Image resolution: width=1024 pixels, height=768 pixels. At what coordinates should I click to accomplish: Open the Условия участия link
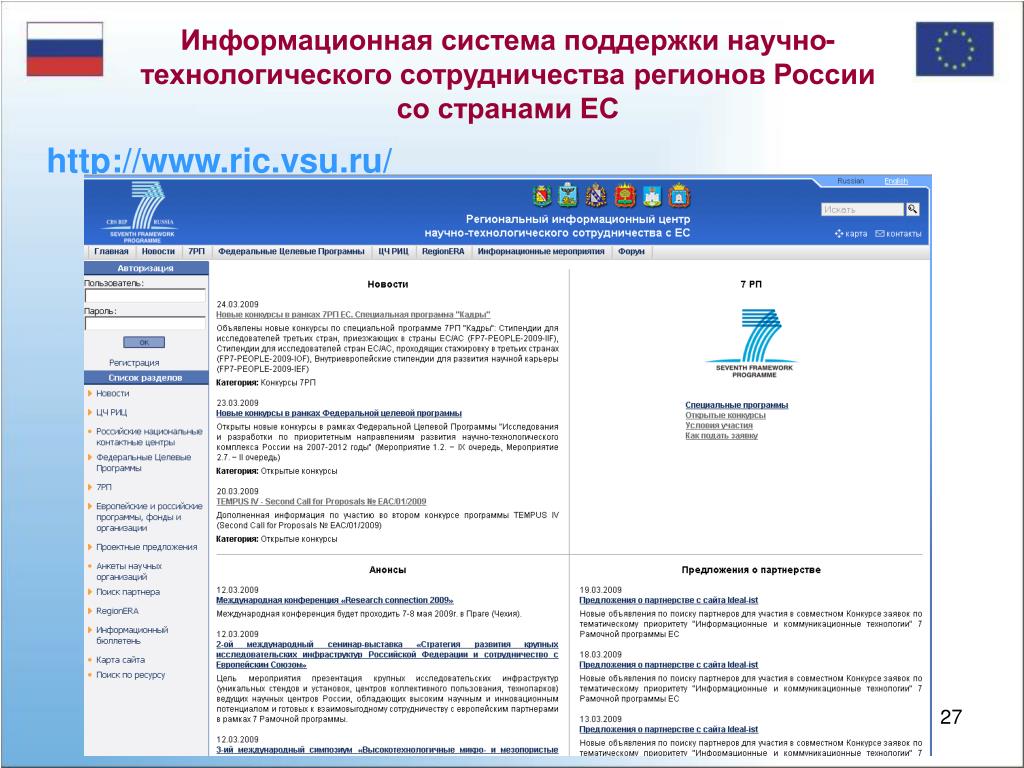click(719, 425)
